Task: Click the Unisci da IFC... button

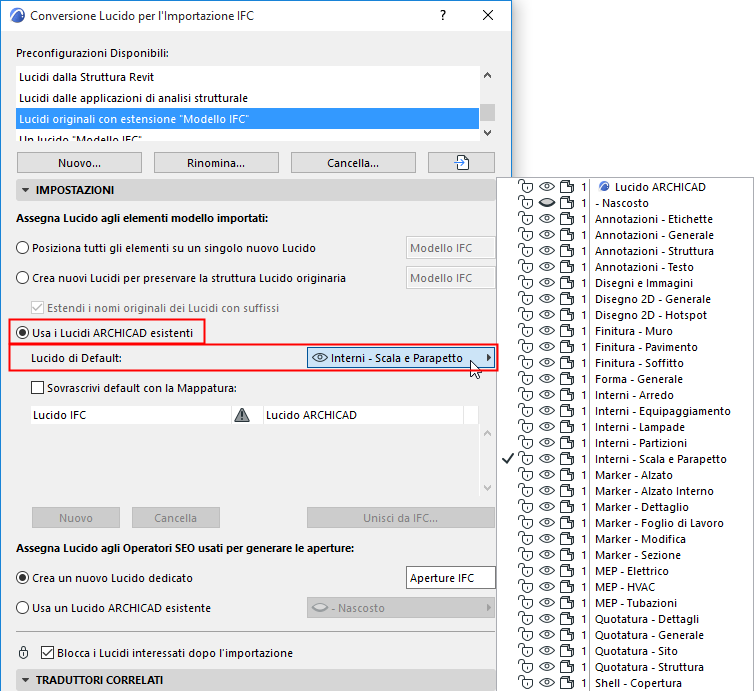Action: pyautogui.click(x=401, y=518)
